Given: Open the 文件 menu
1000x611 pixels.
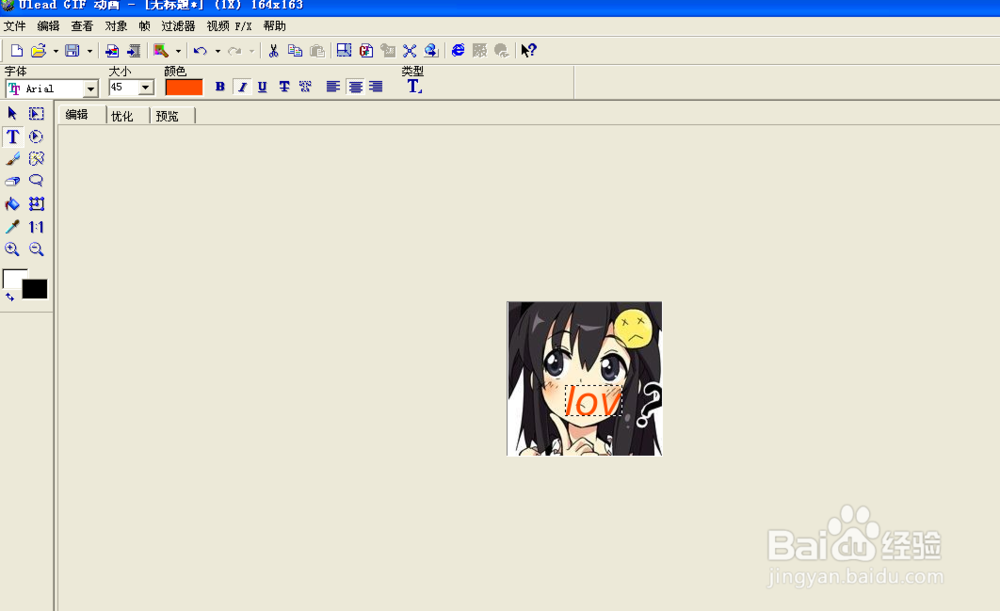Looking at the screenshot, I should point(15,26).
